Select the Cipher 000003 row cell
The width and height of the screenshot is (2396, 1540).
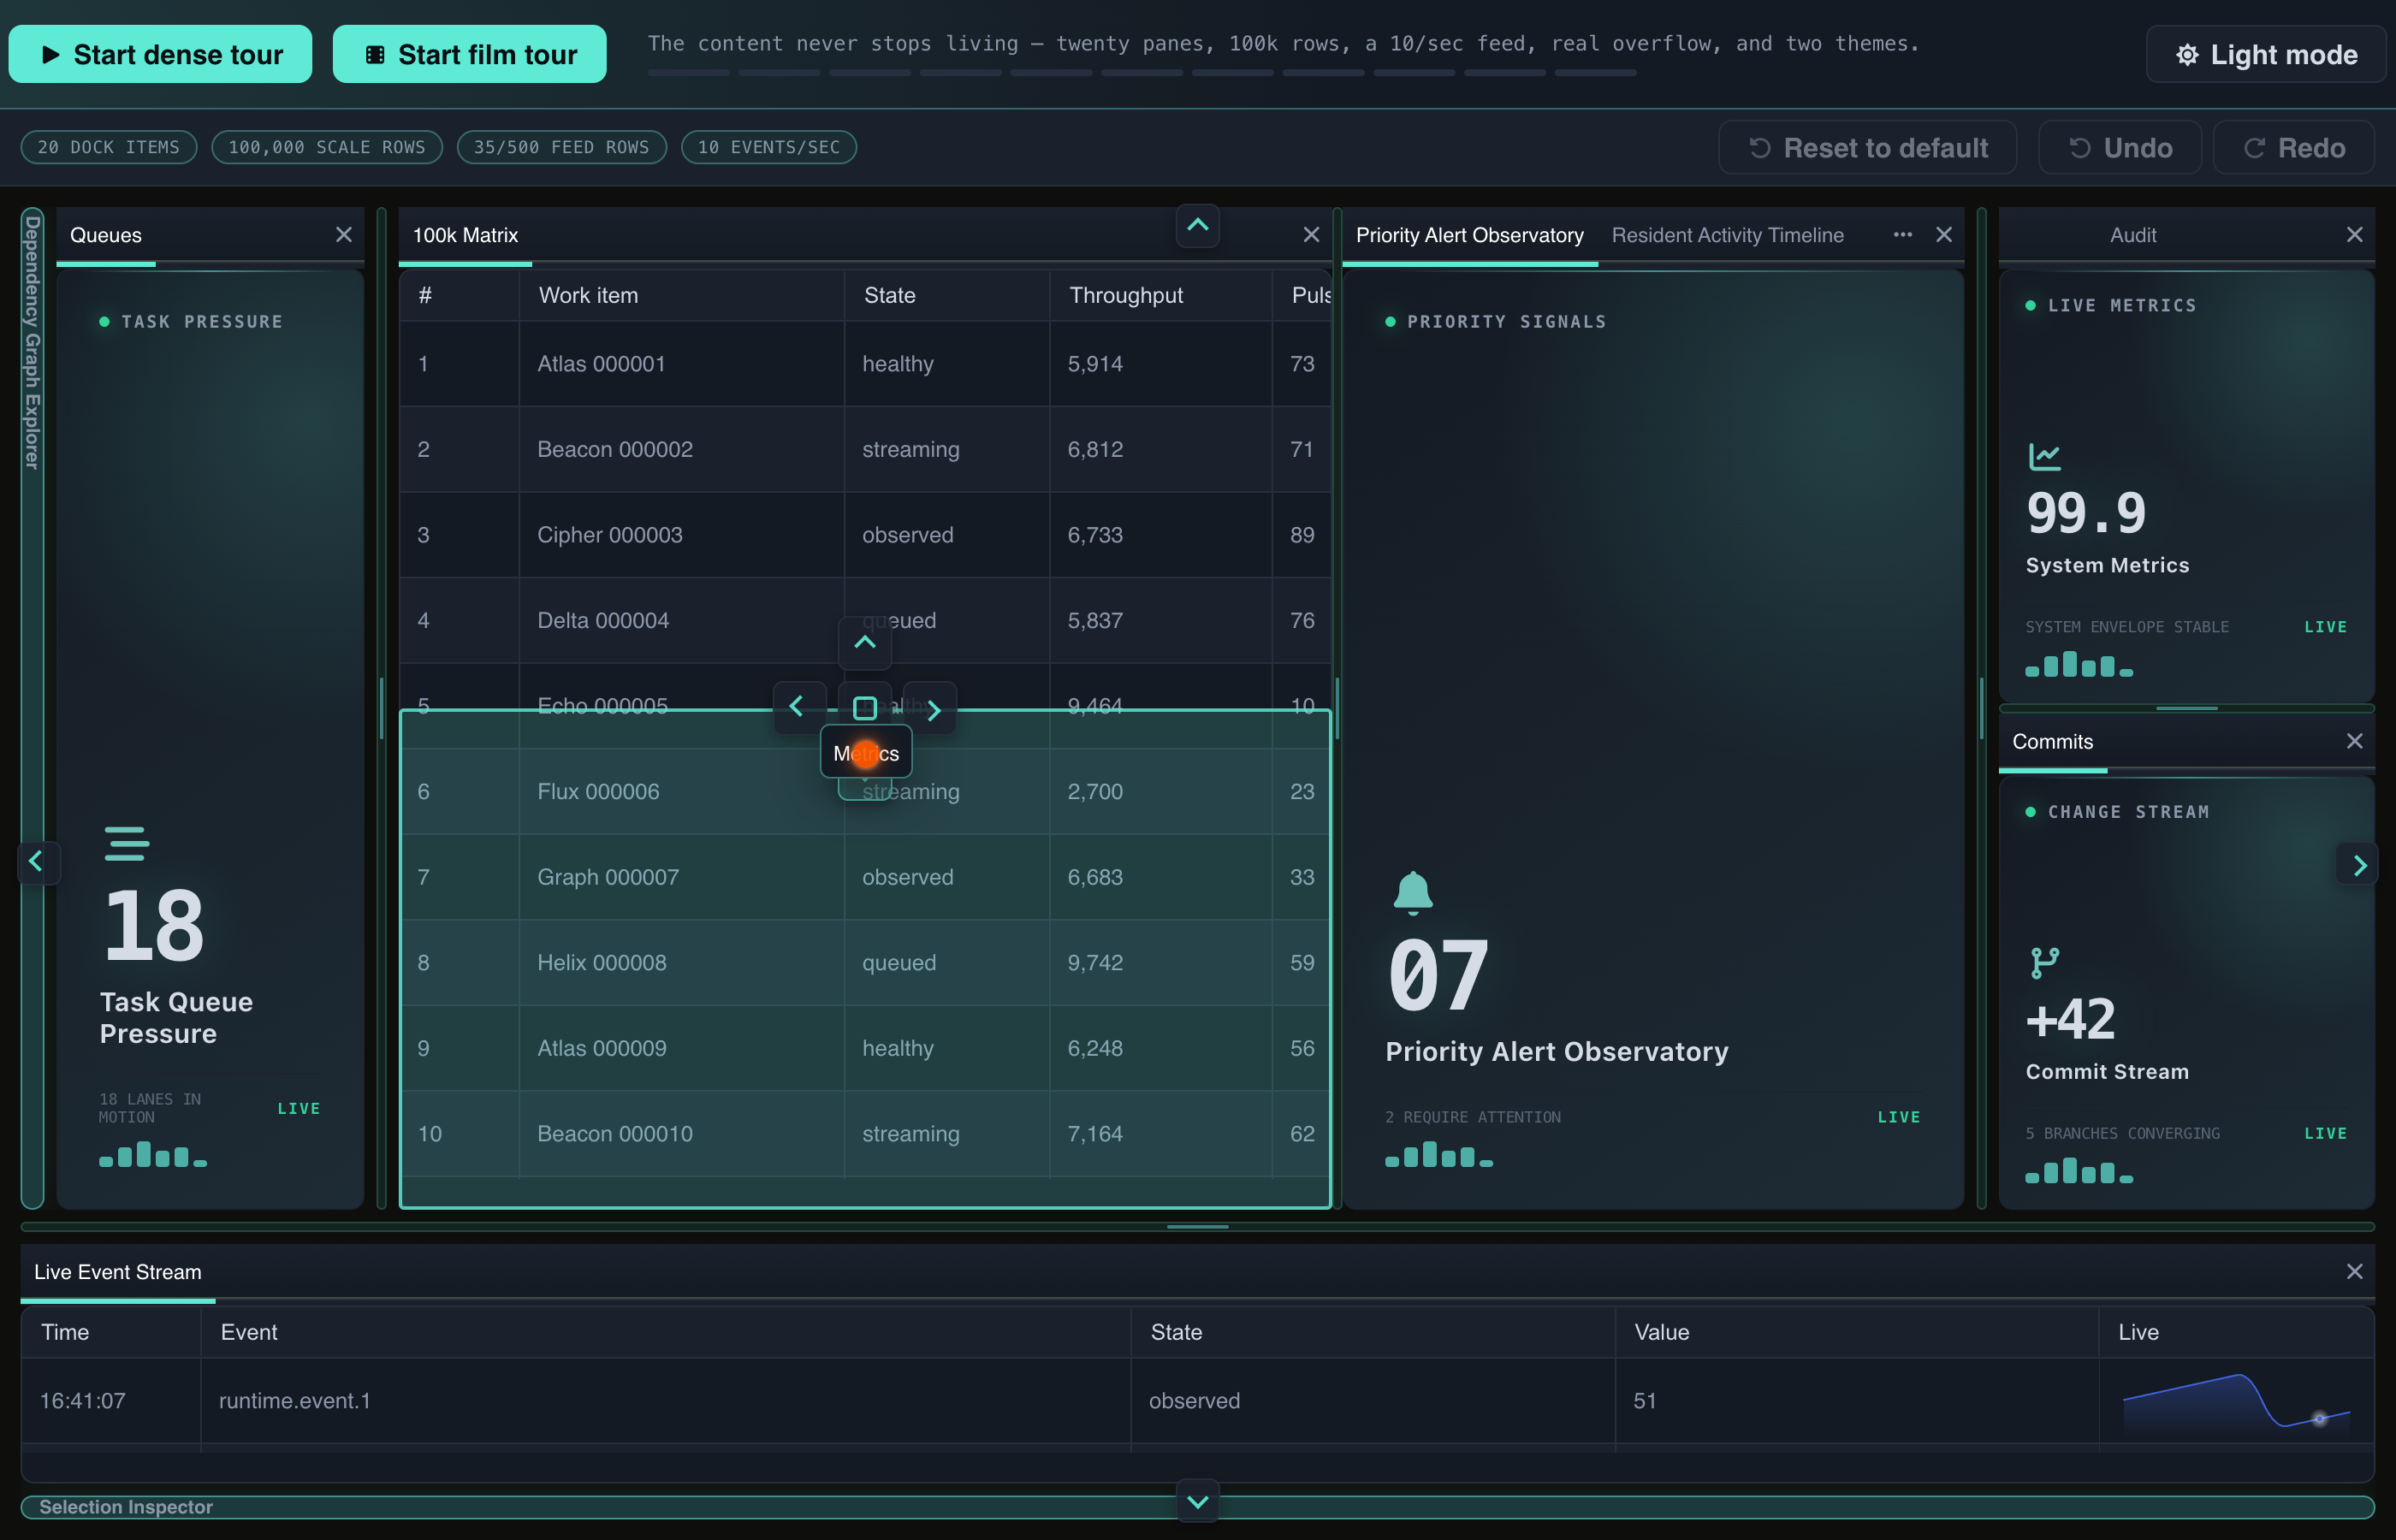[681, 535]
